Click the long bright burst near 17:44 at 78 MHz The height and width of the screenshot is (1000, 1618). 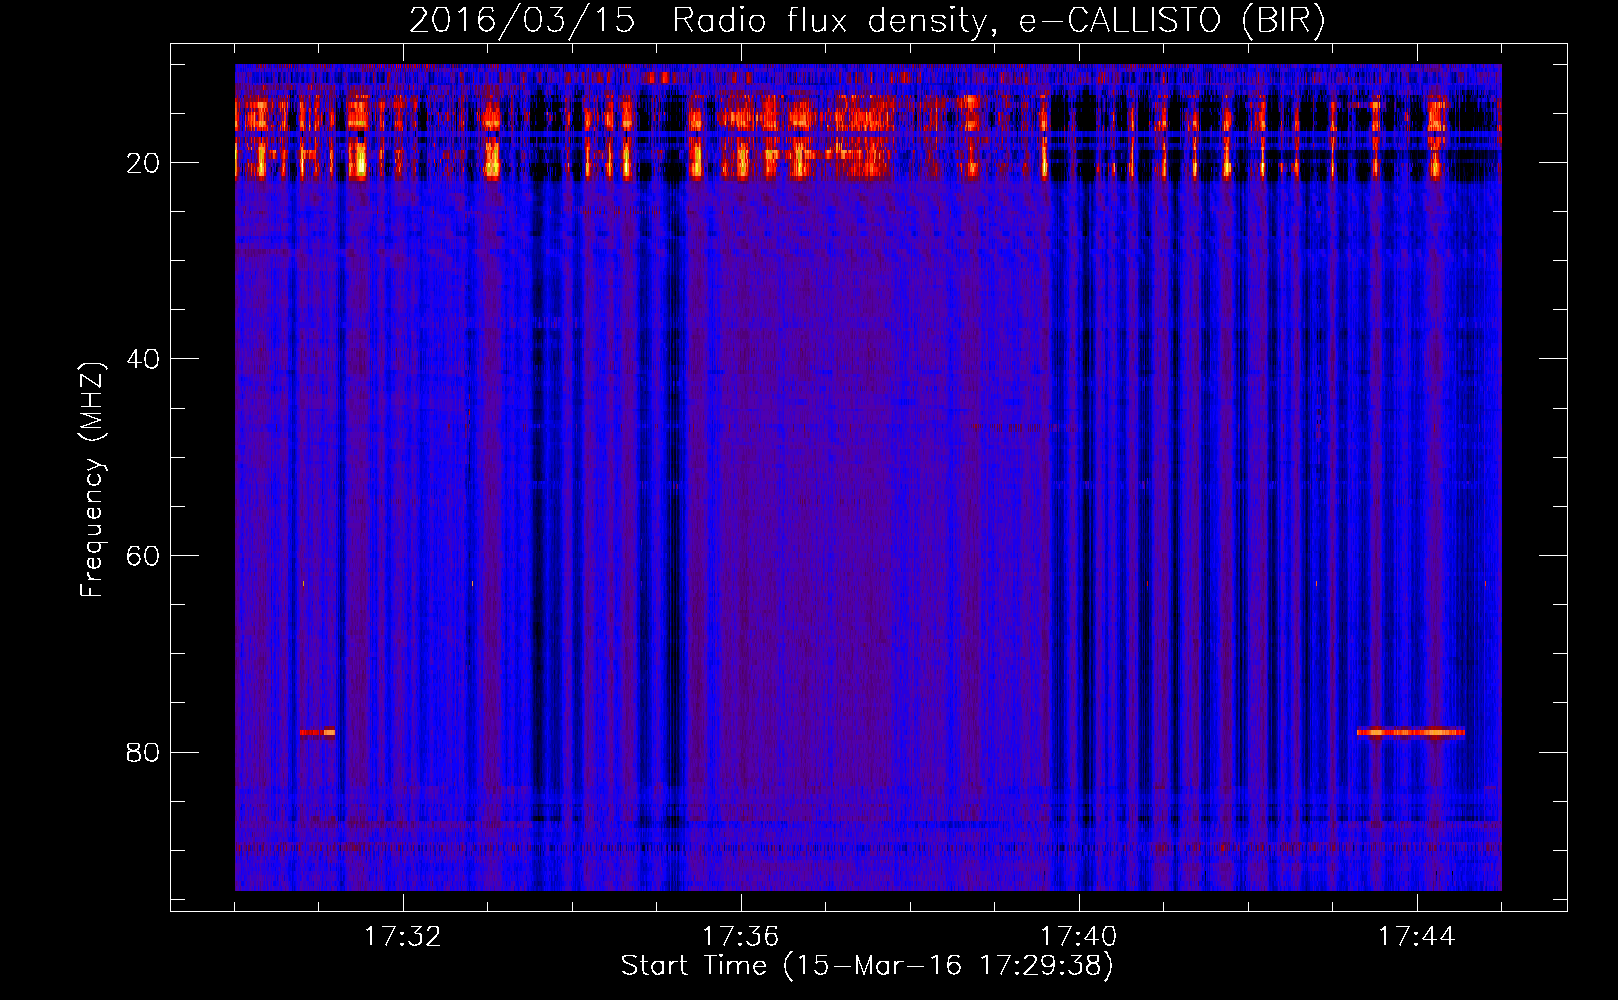tap(1411, 732)
